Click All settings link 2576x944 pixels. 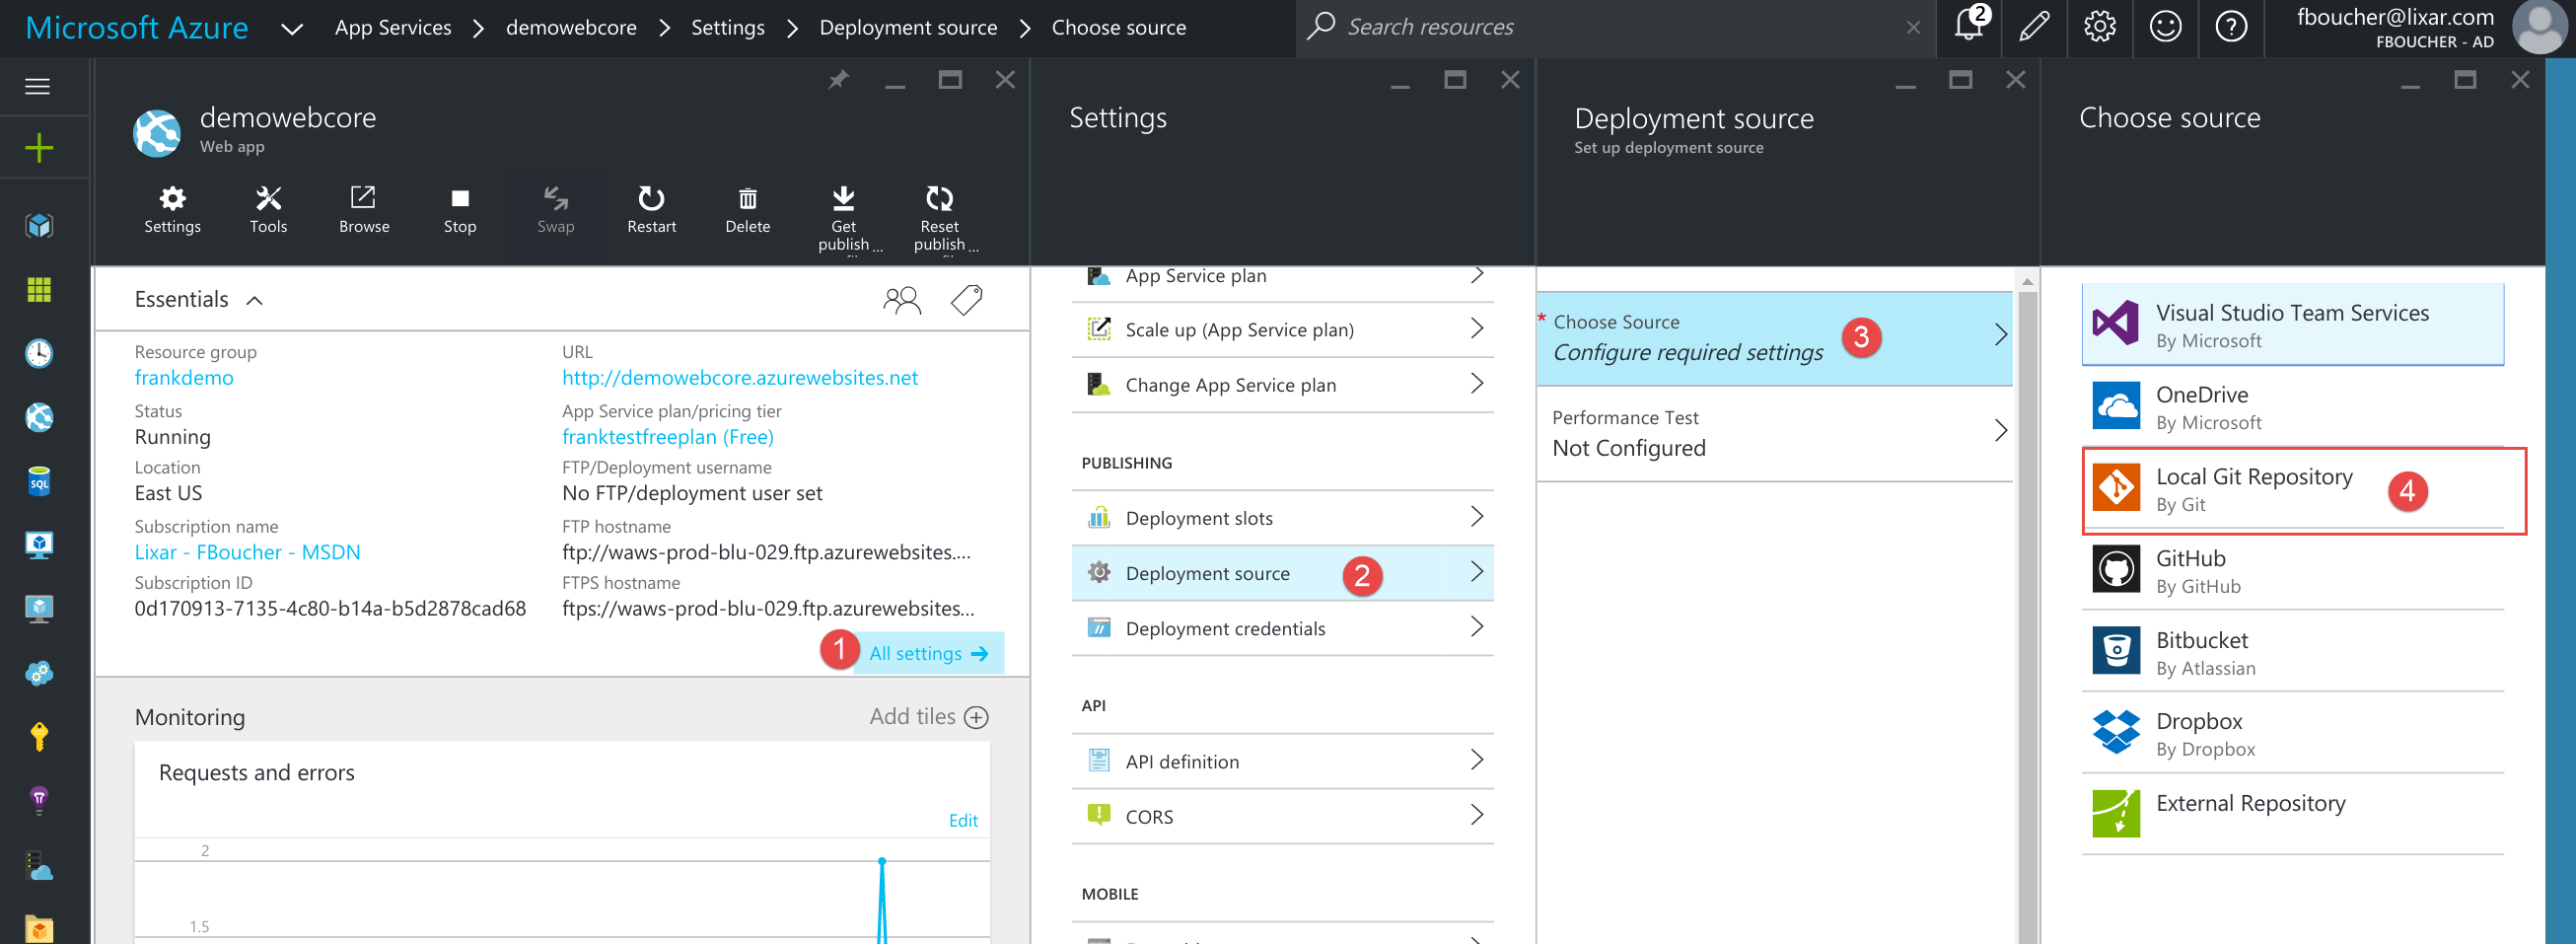click(928, 653)
